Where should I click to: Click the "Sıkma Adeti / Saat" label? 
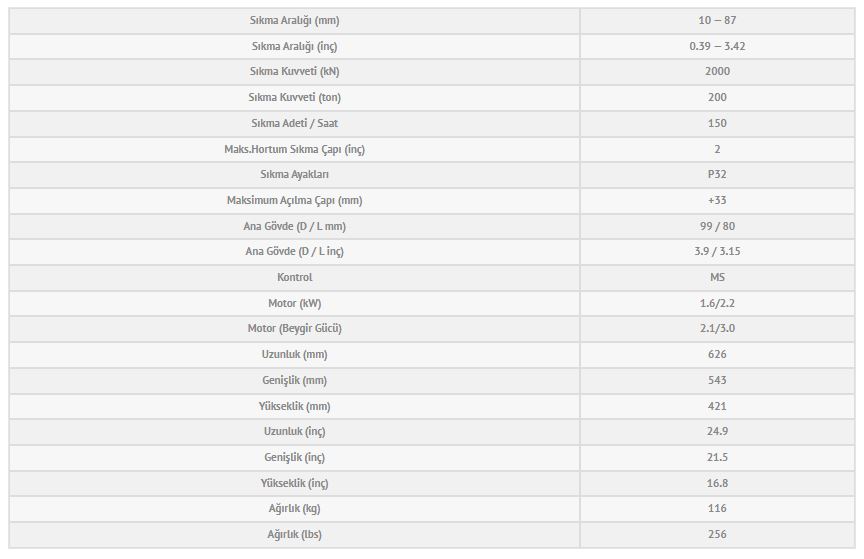(294, 123)
